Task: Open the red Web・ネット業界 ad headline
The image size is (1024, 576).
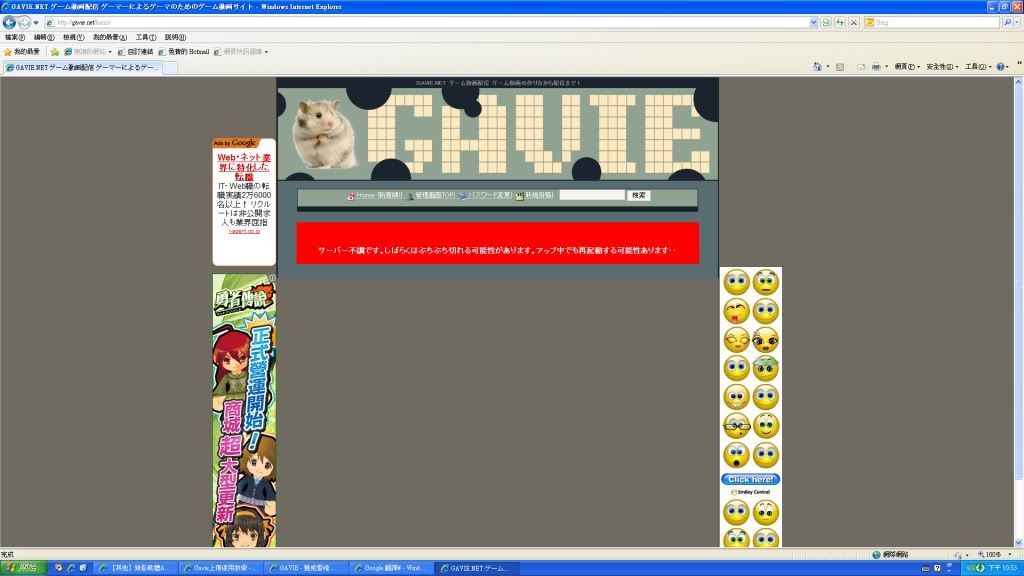Action: (244, 167)
